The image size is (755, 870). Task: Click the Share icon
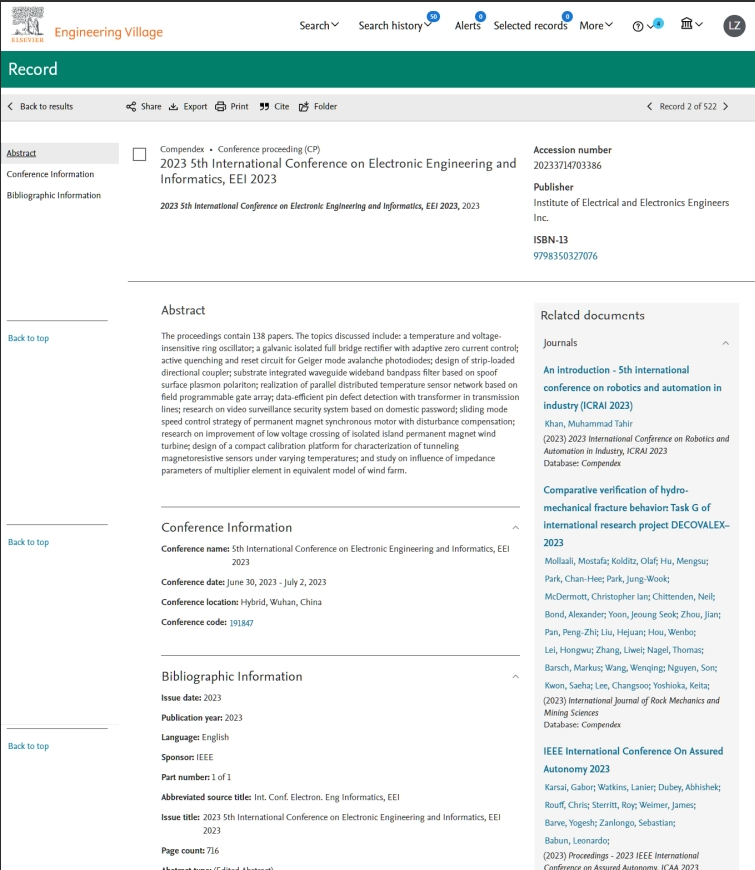pyautogui.click(x=131, y=107)
